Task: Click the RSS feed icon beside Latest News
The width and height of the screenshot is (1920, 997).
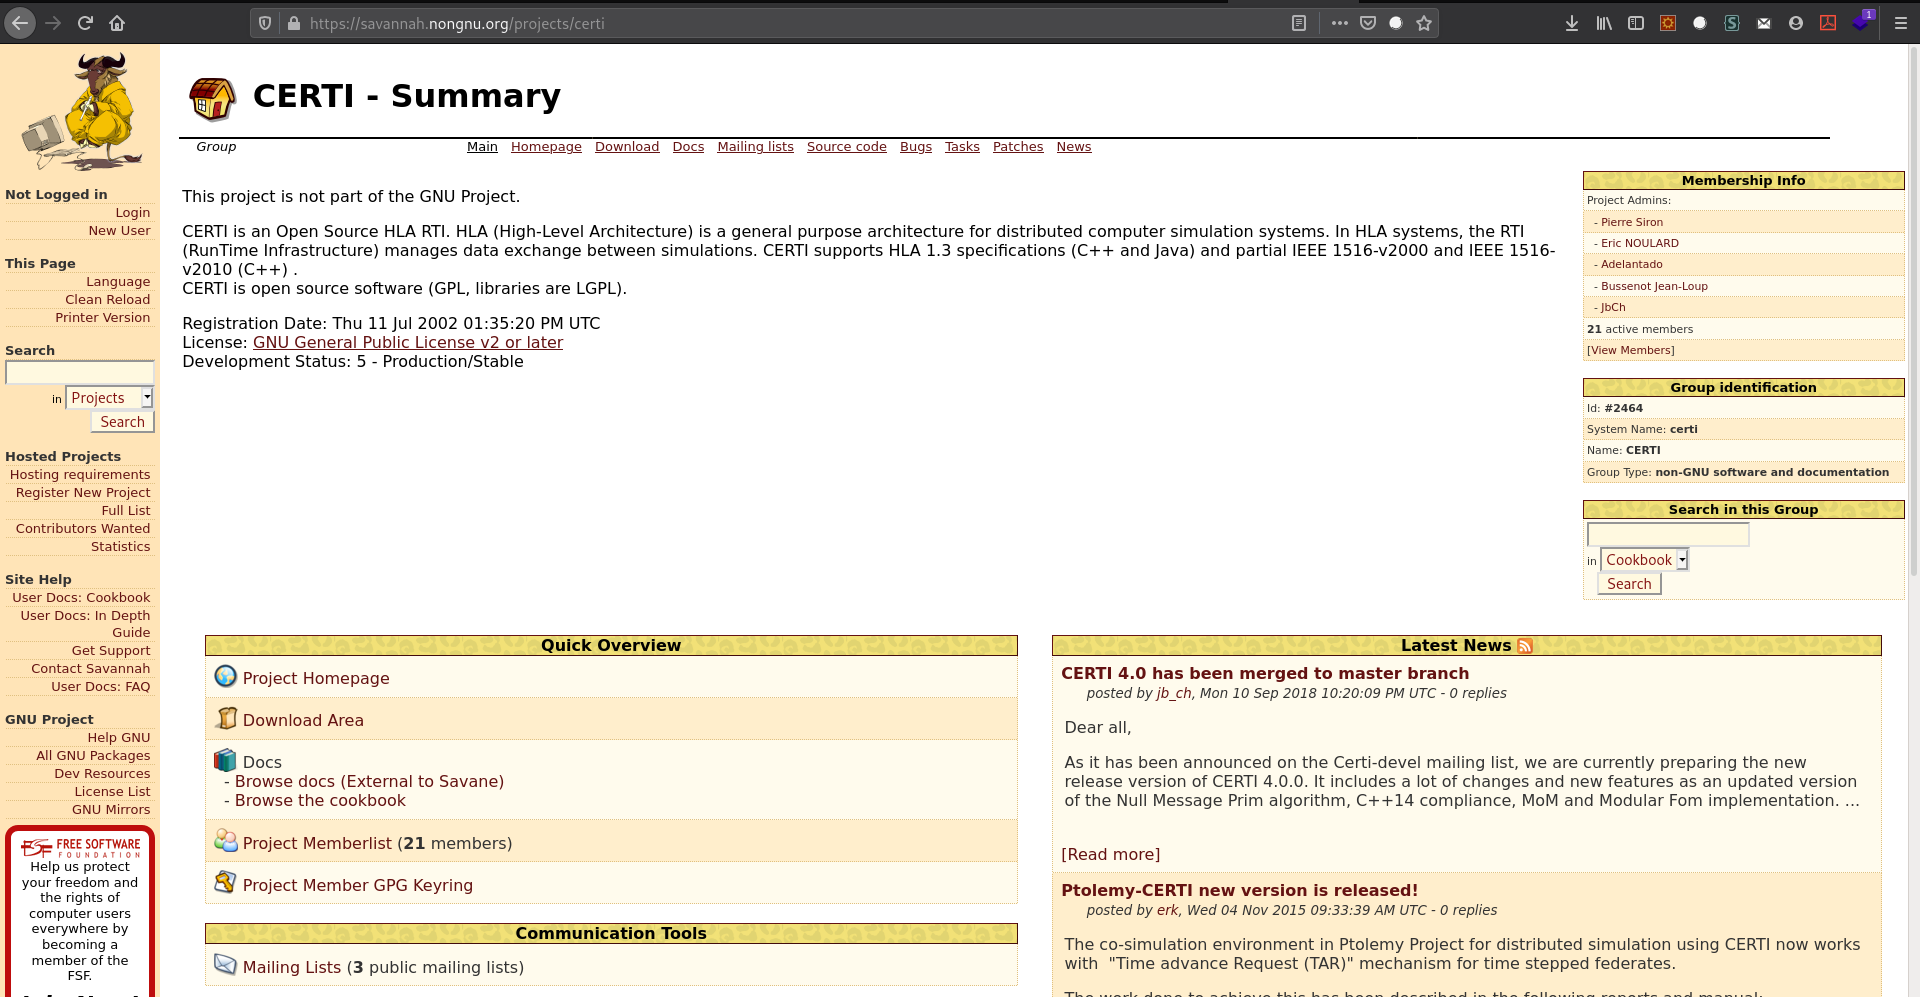Action: pyautogui.click(x=1525, y=646)
